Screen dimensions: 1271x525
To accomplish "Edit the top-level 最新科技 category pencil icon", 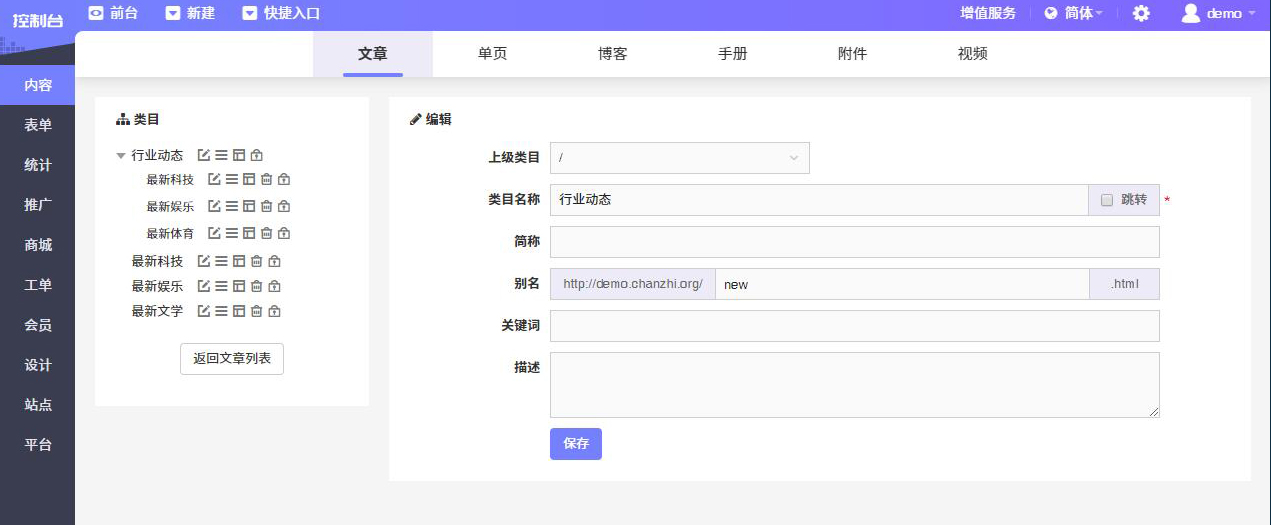I will [x=204, y=261].
